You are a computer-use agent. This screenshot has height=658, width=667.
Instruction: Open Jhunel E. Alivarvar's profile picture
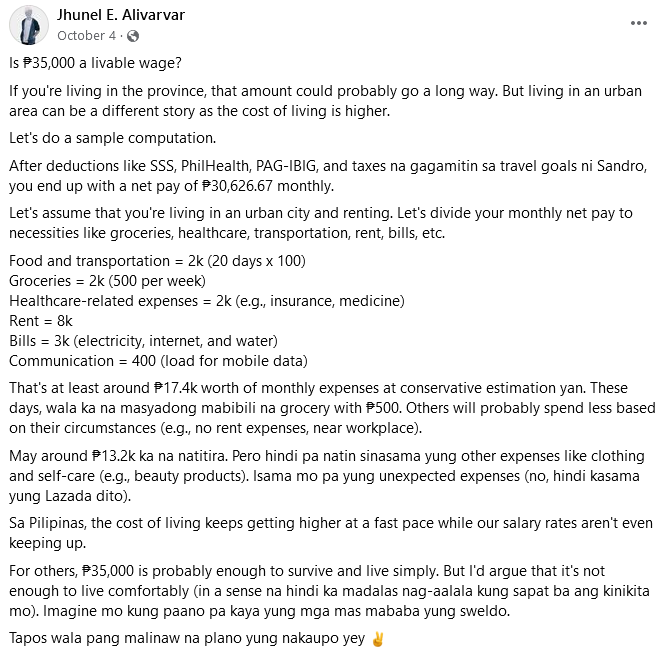point(31,24)
